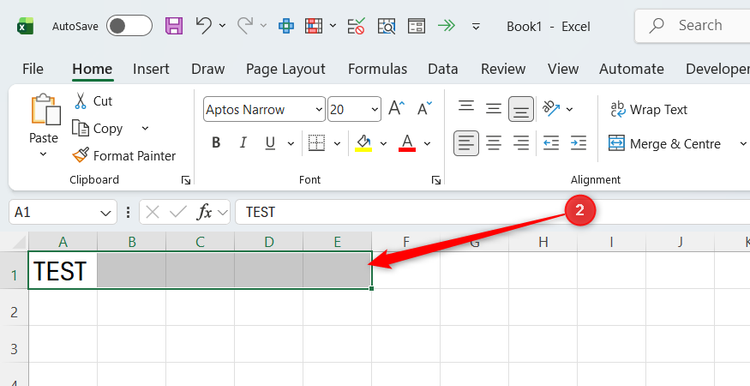Open Customize Quick Access Toolbar dropdown

[475, 26]
